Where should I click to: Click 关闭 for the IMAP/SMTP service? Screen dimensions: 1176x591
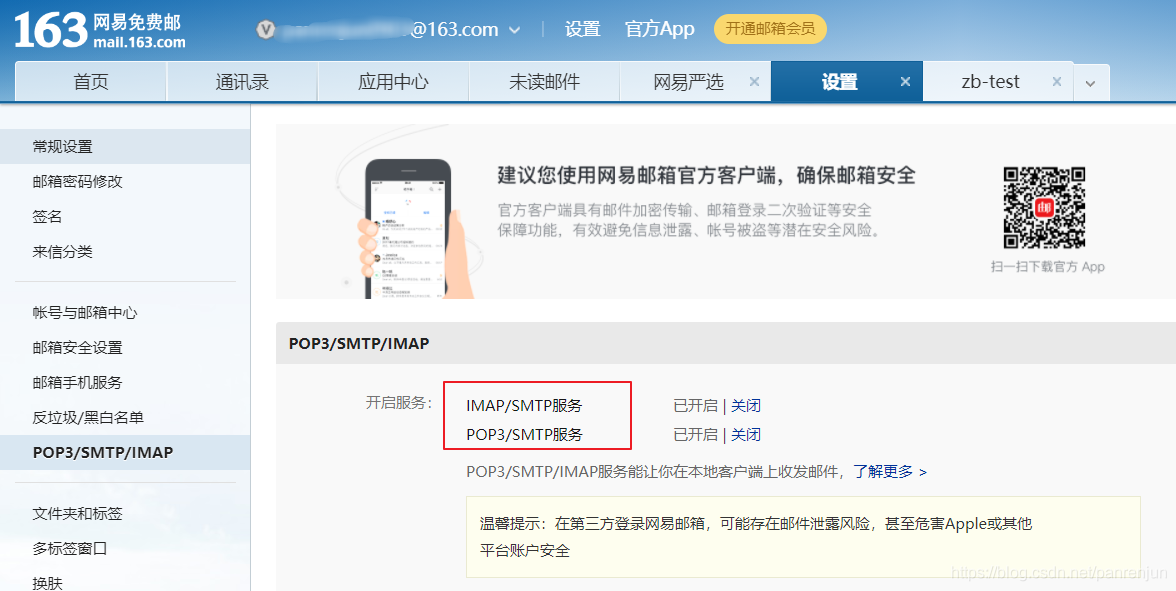[746, 406]
